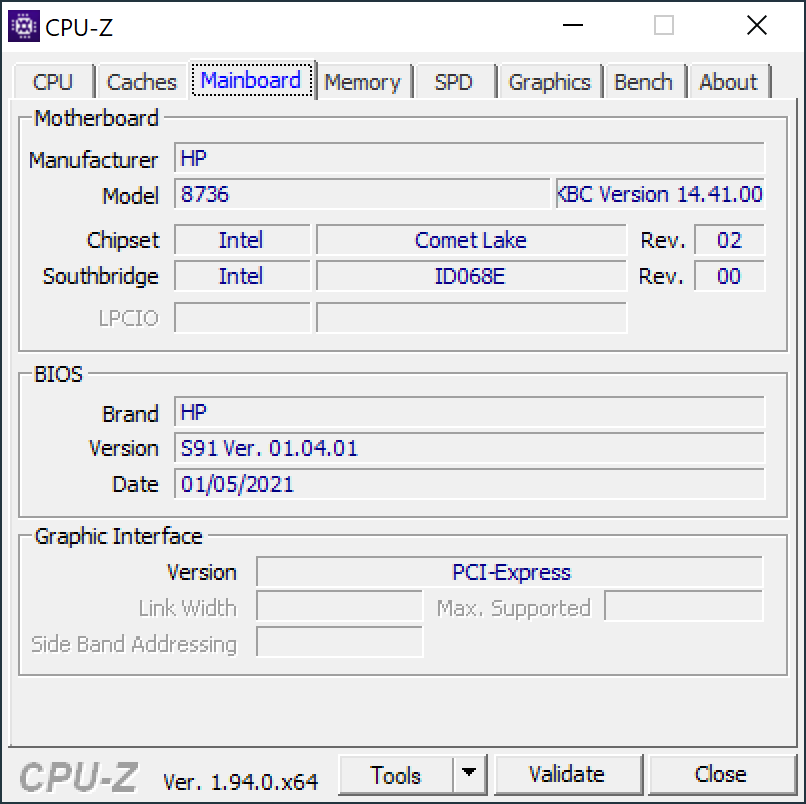This screenshot has height=804, width=806.
Task: Click the Graphic Interface PCI-Express field
Action: 510,572
